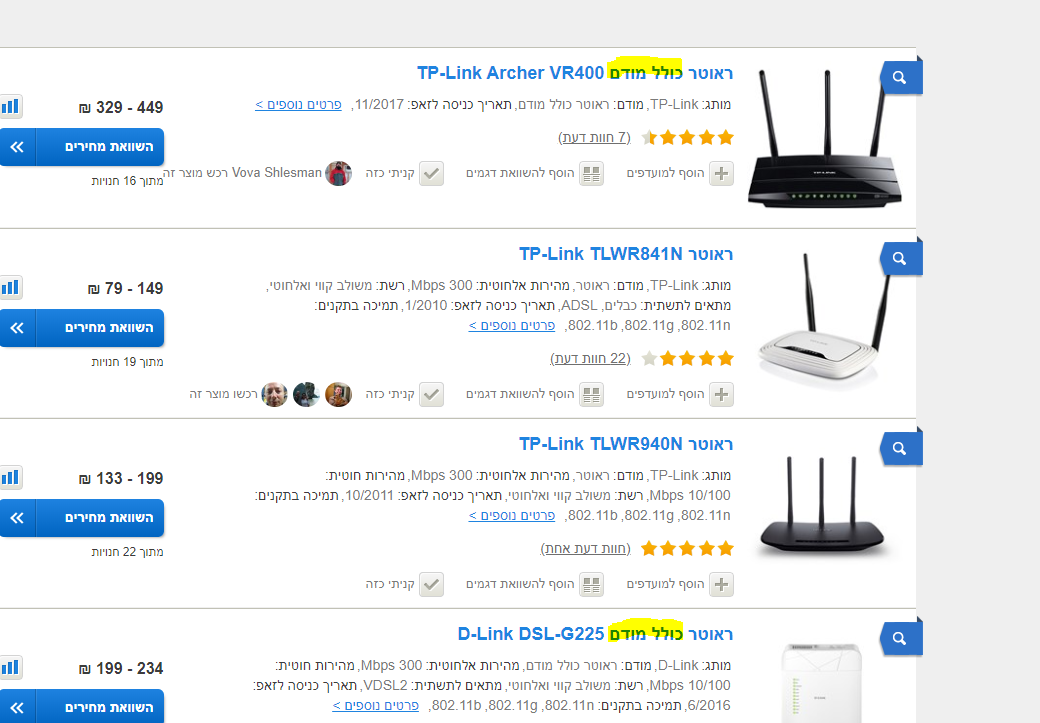Add TLWR940N to favorites with plus icon
This screenshot has width=1040, height=723.
[x=721, y=584]
